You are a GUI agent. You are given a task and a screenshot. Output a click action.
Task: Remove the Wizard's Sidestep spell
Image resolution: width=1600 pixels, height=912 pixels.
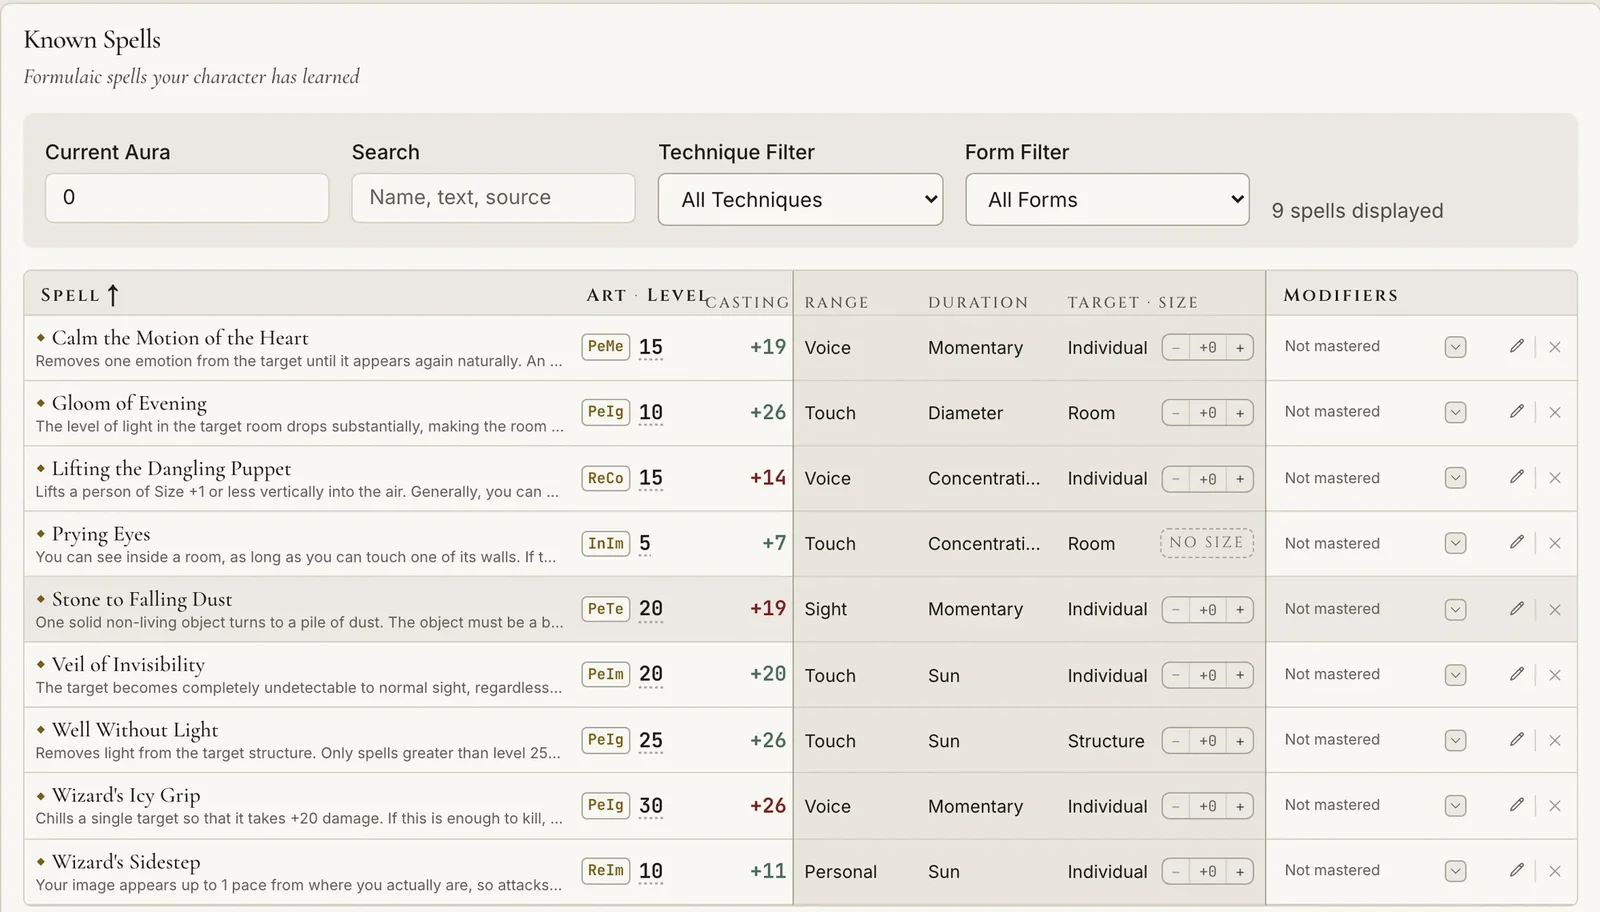(x=1555, y=871)
